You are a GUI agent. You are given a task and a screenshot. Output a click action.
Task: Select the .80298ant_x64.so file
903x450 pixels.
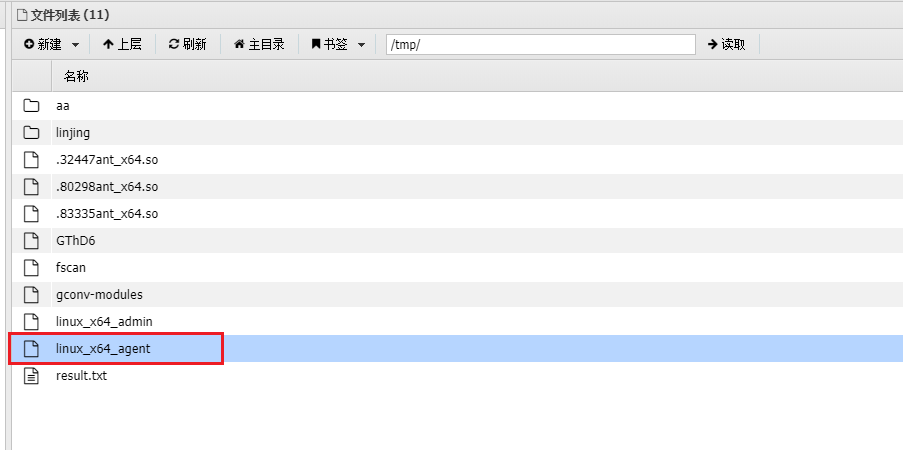(x=107, y=186)
